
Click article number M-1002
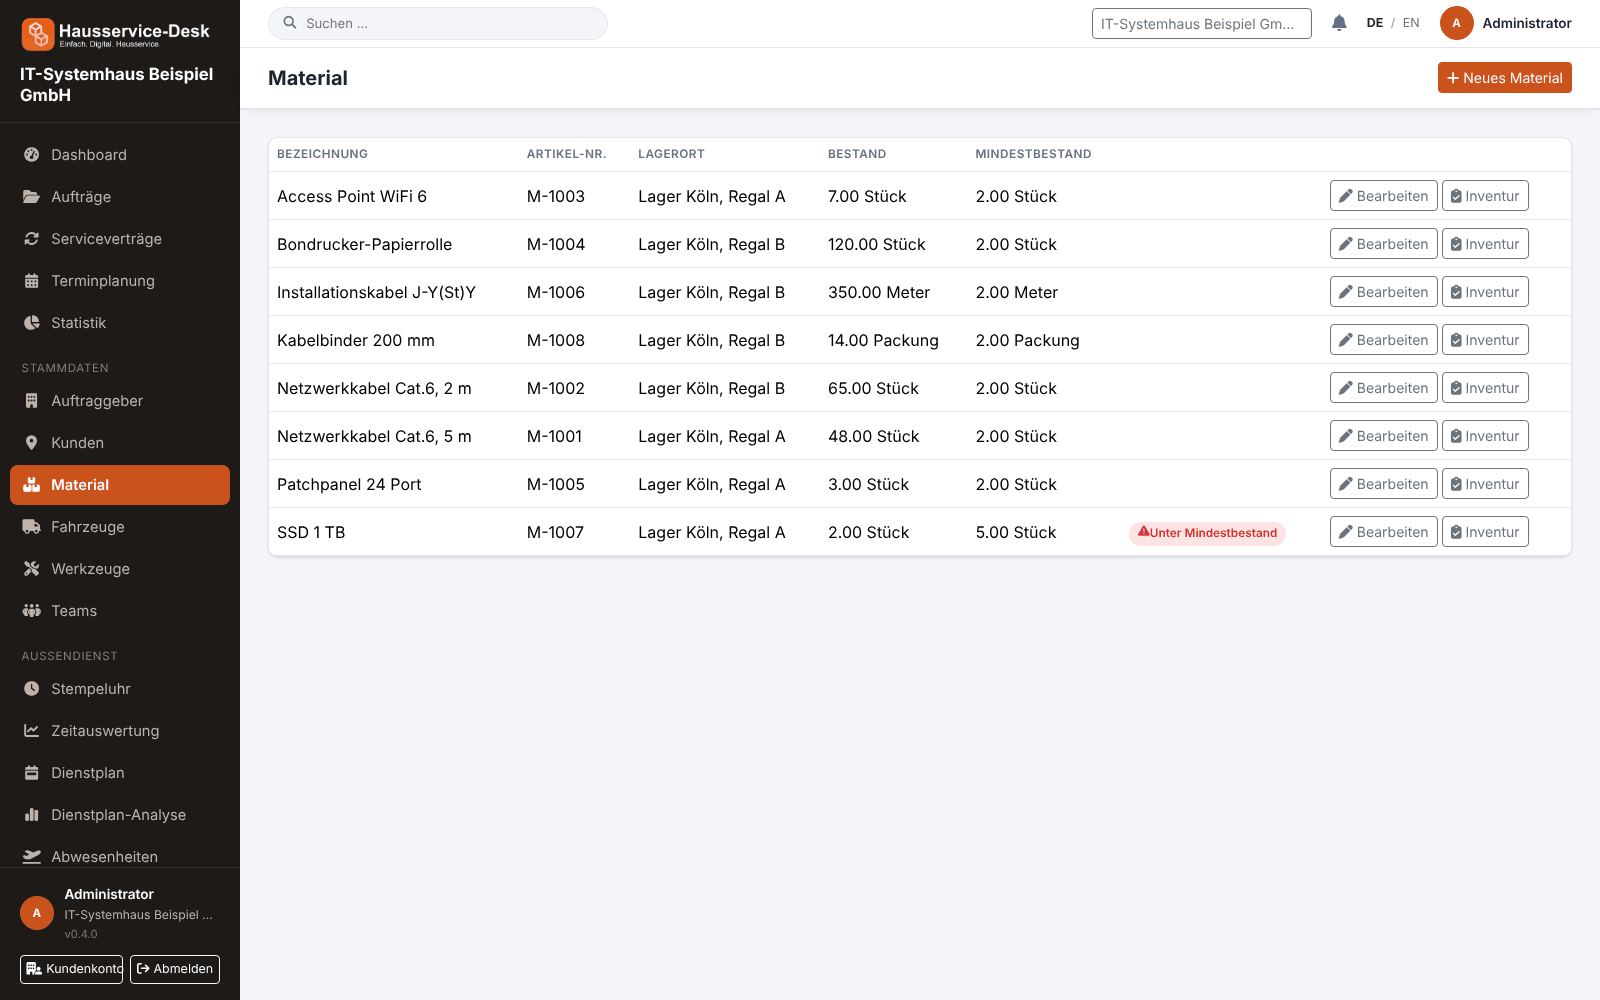point(556,388)
